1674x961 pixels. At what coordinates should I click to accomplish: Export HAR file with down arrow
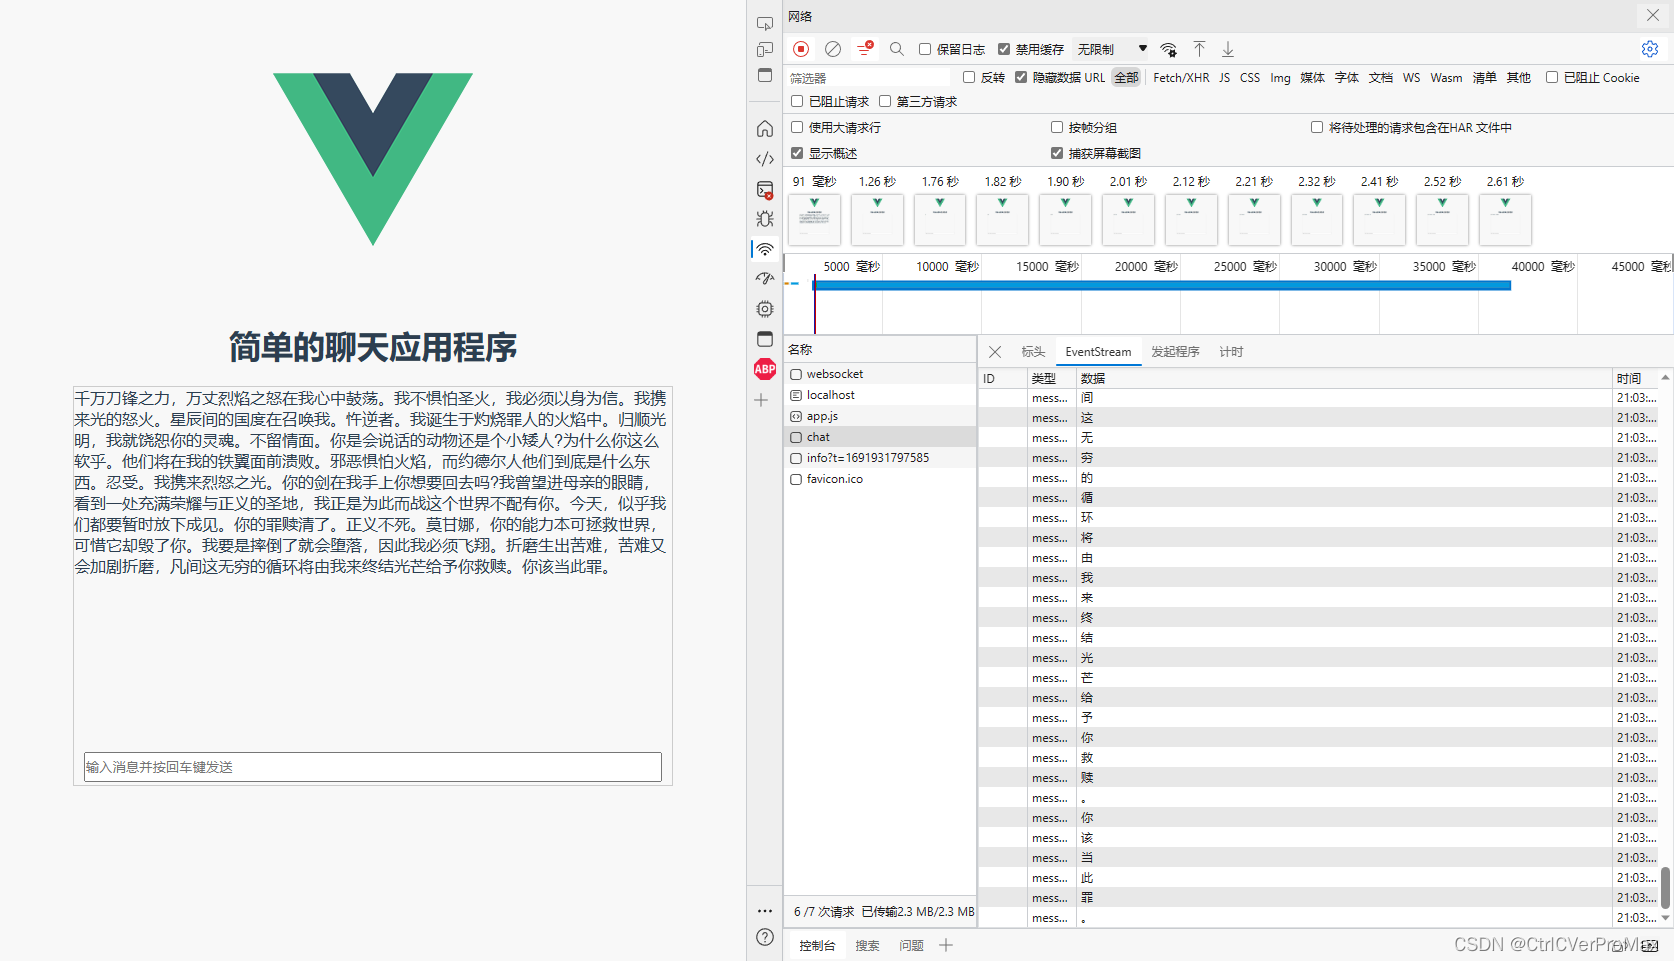(x=1228, y=49)
